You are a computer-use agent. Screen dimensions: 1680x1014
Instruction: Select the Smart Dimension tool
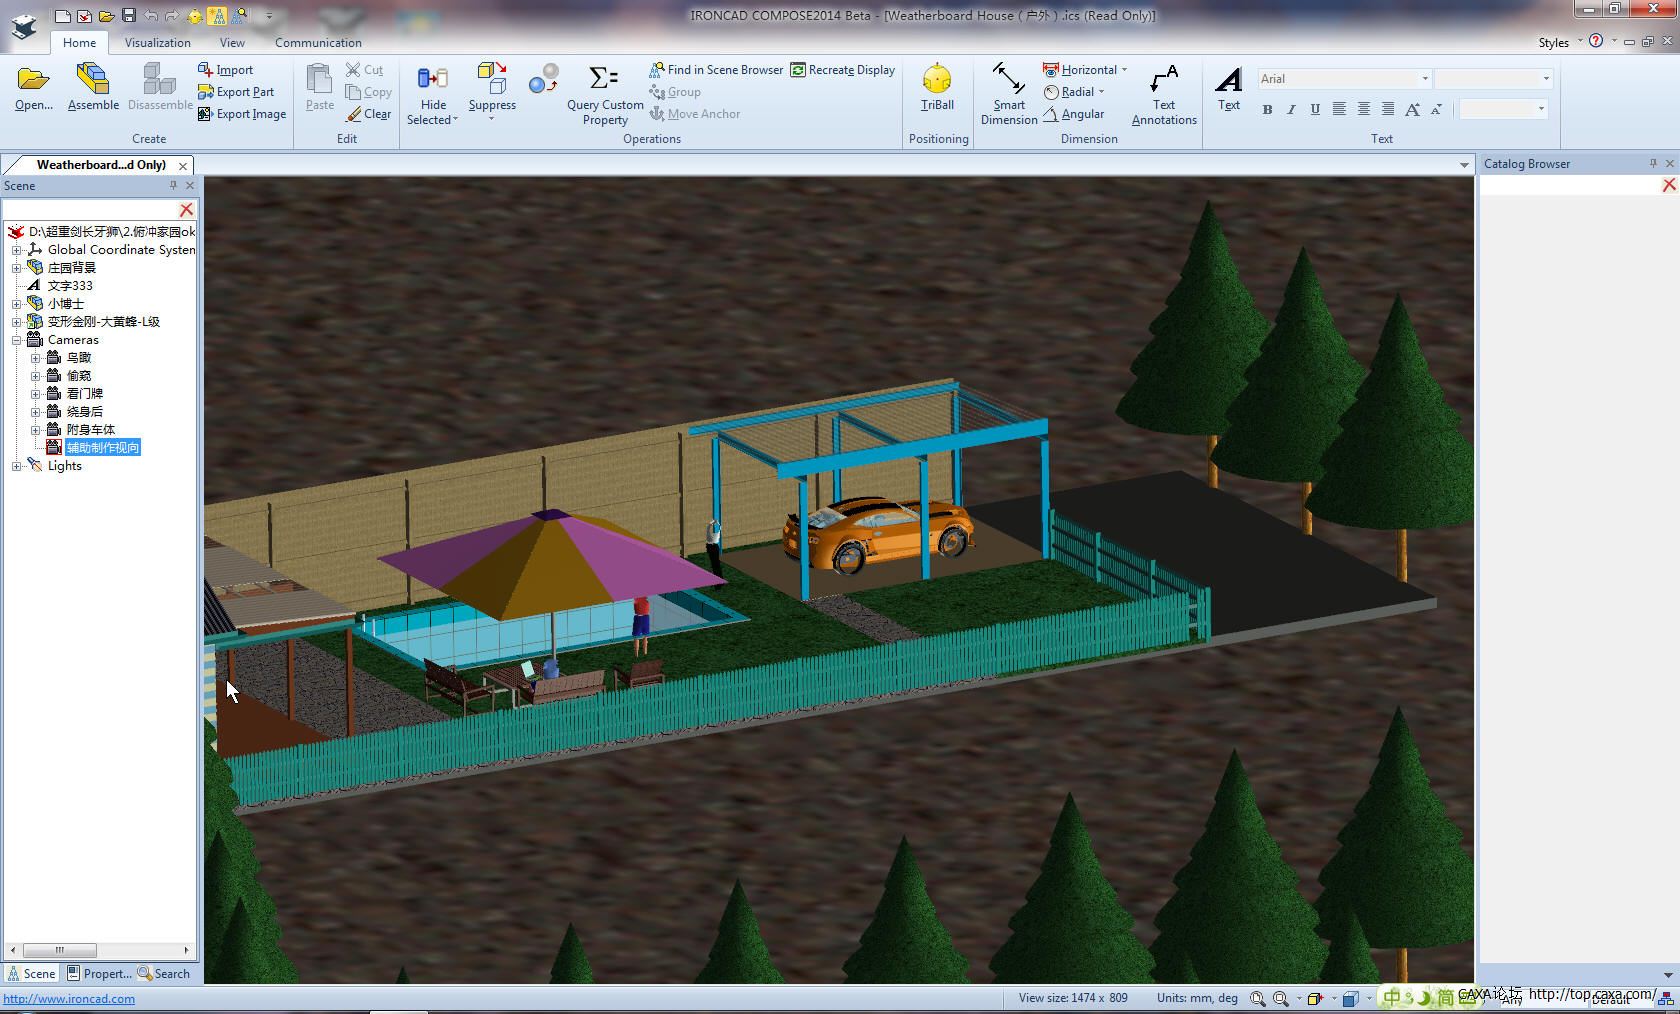point(1008,94)
